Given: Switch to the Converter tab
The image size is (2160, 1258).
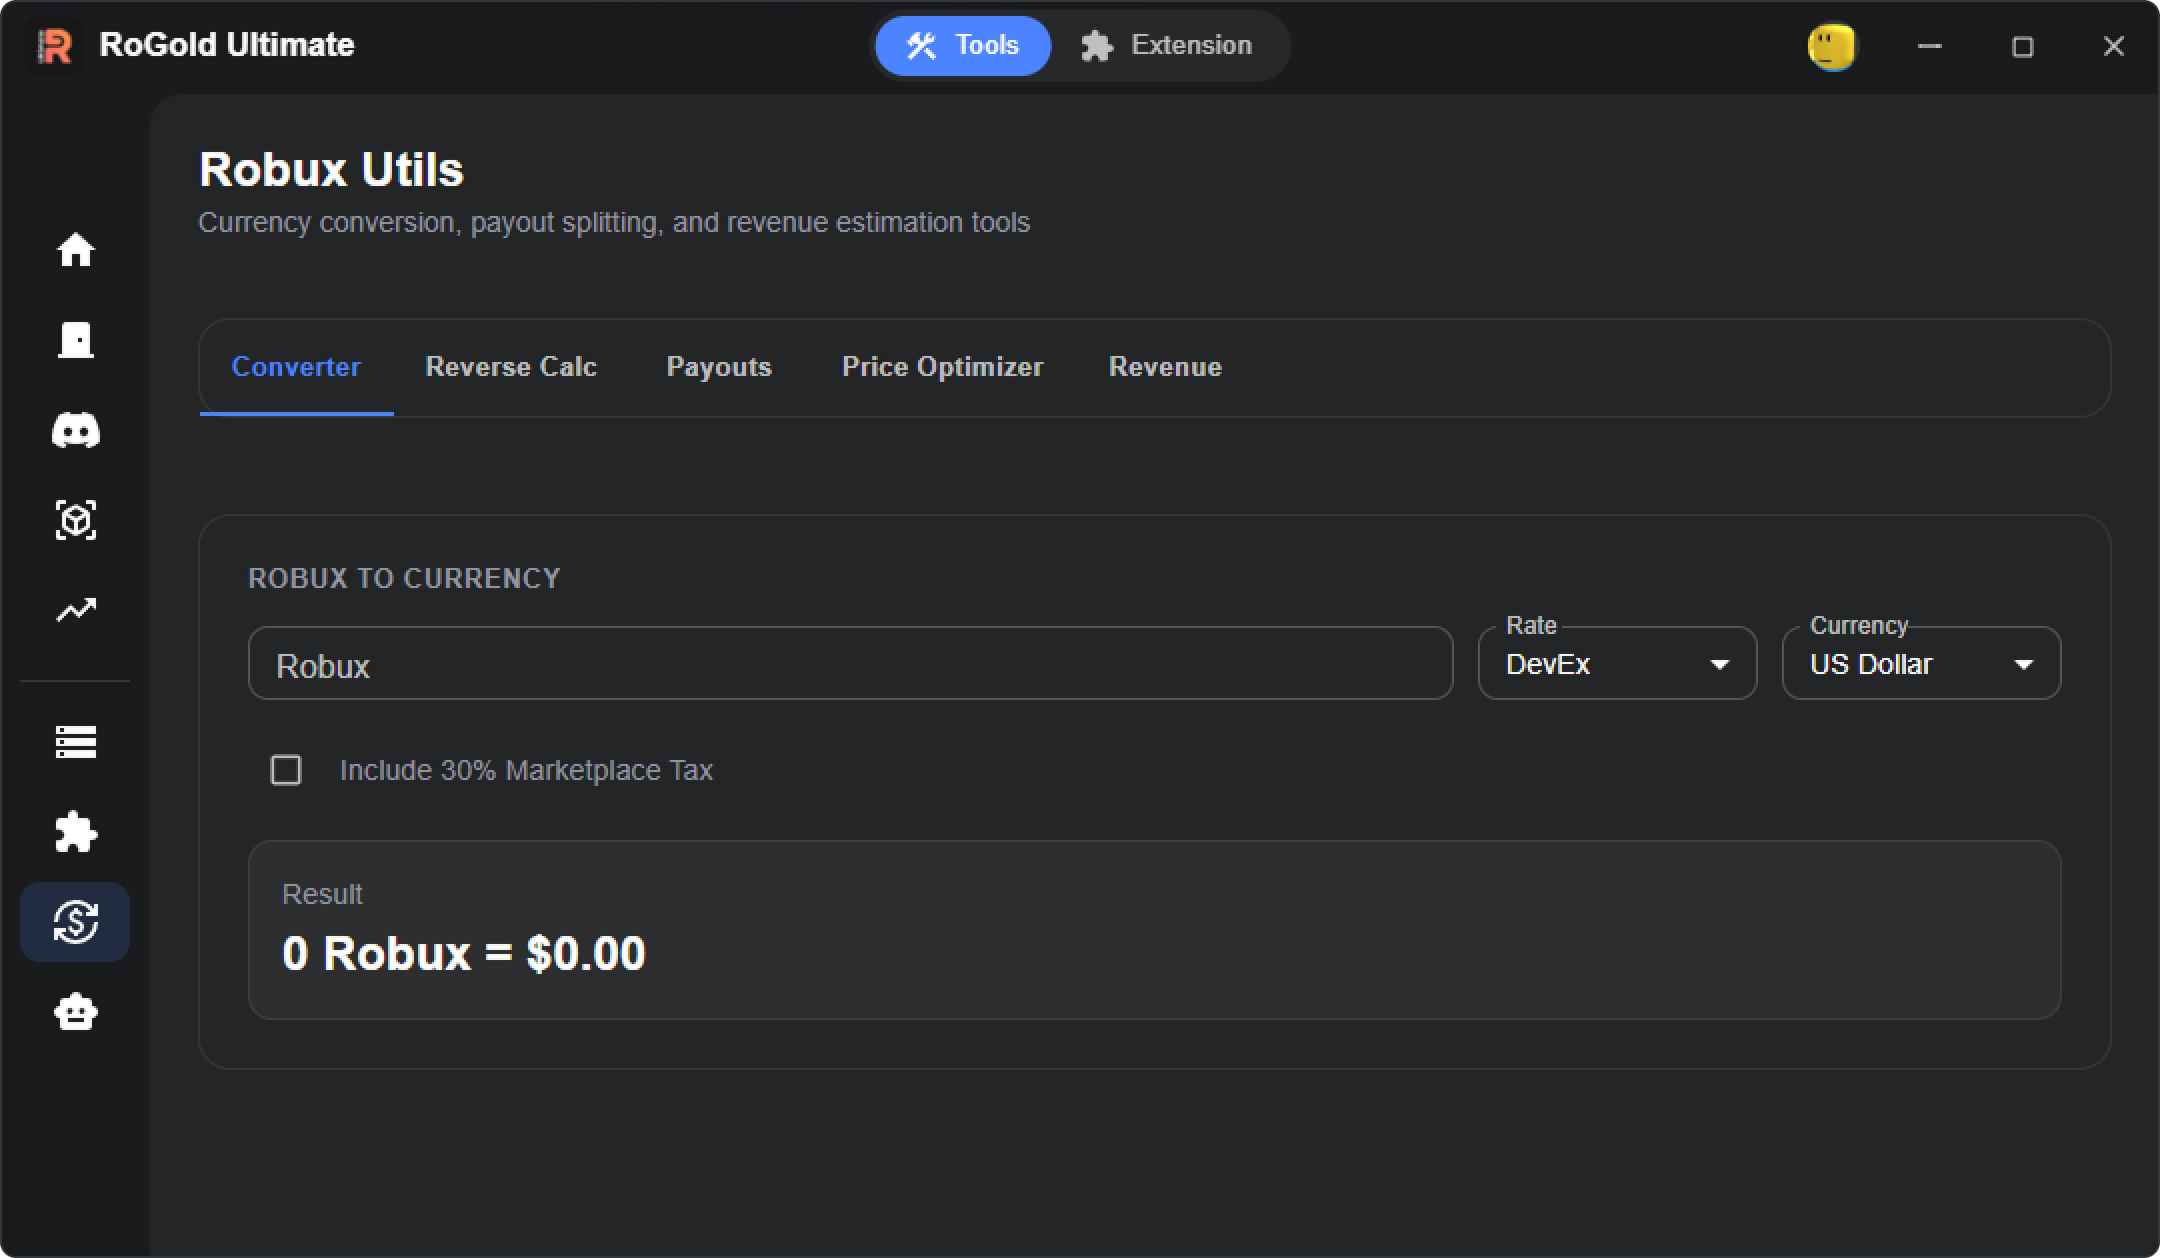Looking at the screenshot, I should pos(296,367).
